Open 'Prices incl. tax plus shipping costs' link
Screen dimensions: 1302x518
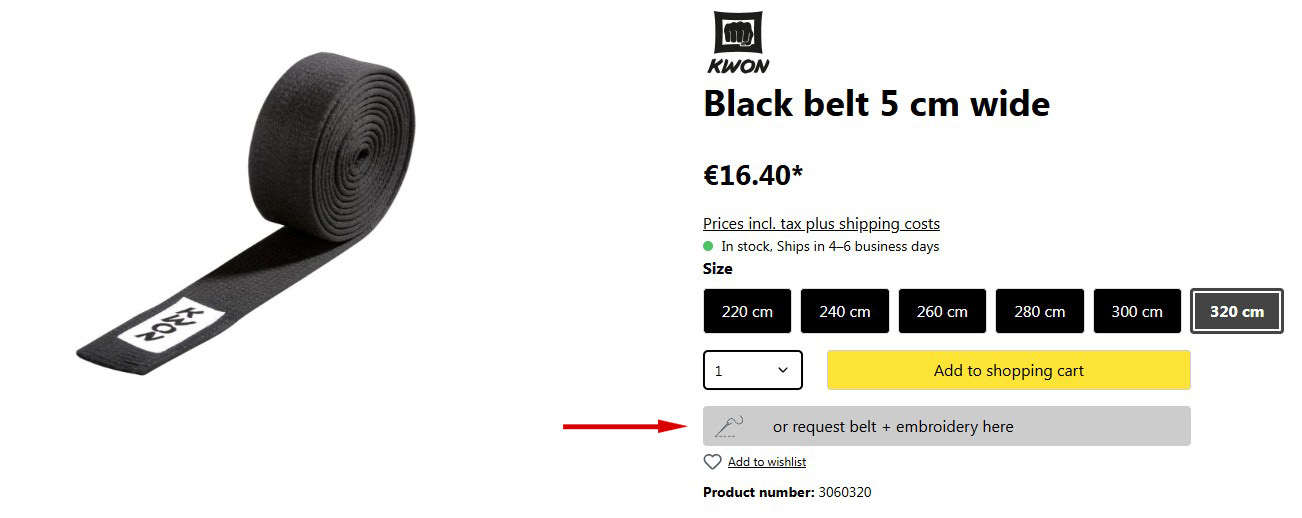(821, 224)
